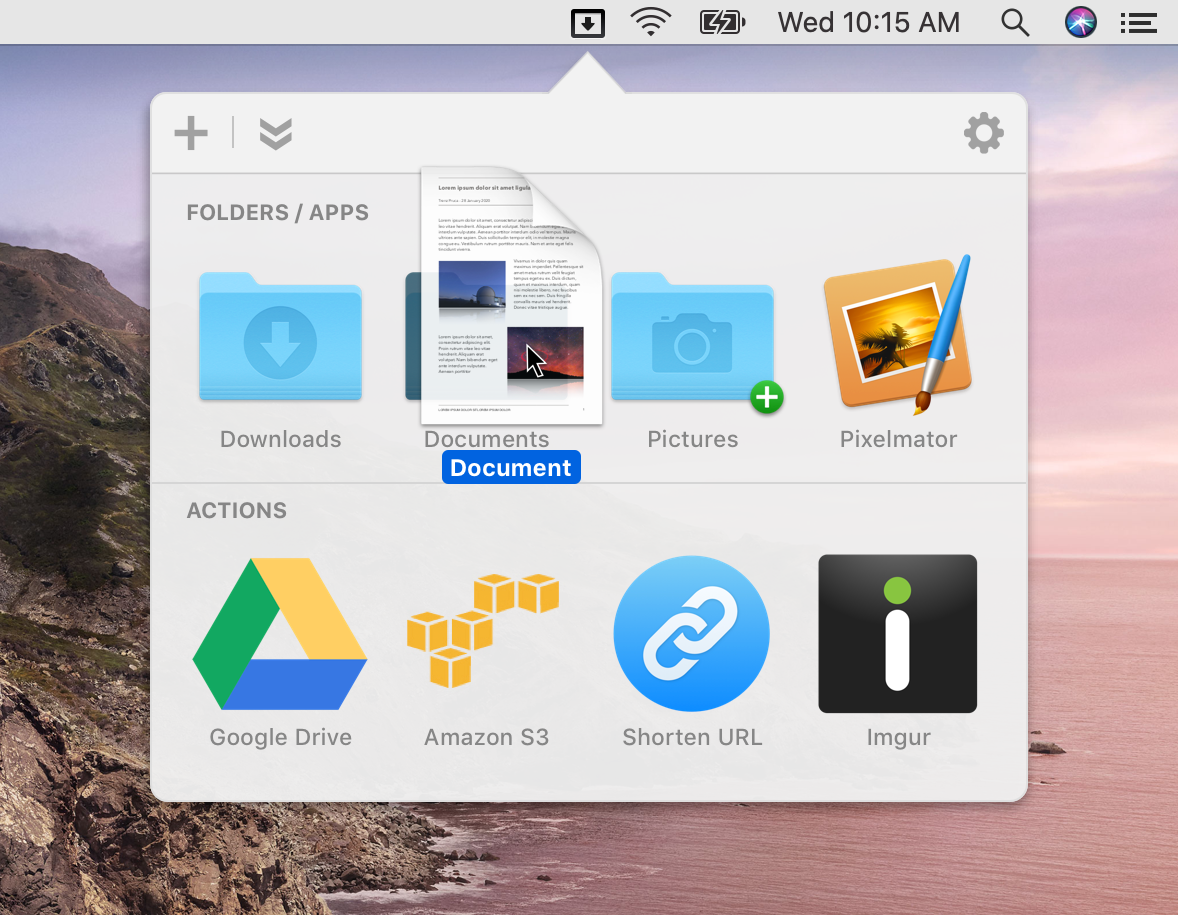This screenshot has width=1178, height=915.
Task: Click the clock showing Wed 10:15 AM
Action: click(868, 22)
